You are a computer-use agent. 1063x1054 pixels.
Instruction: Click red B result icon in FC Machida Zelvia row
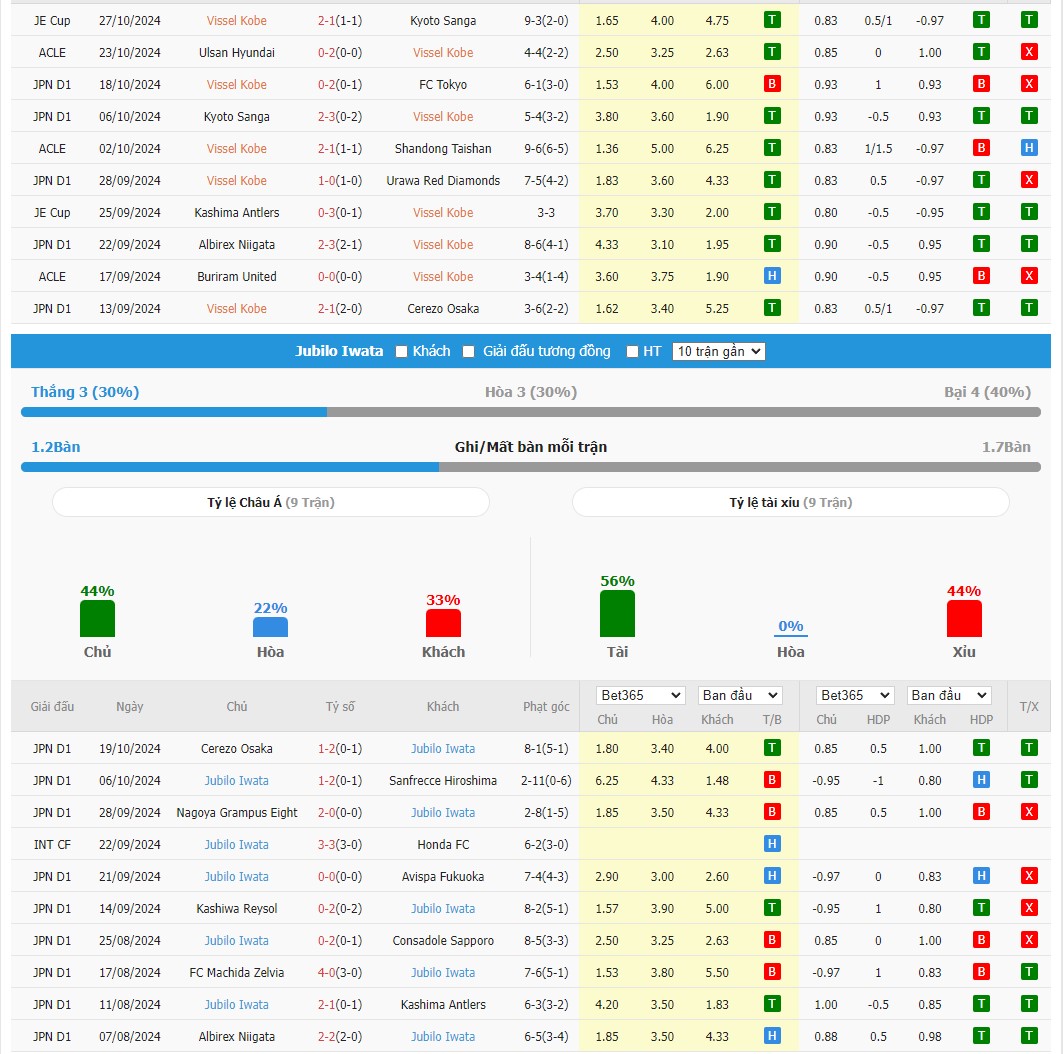pos(771,972)
